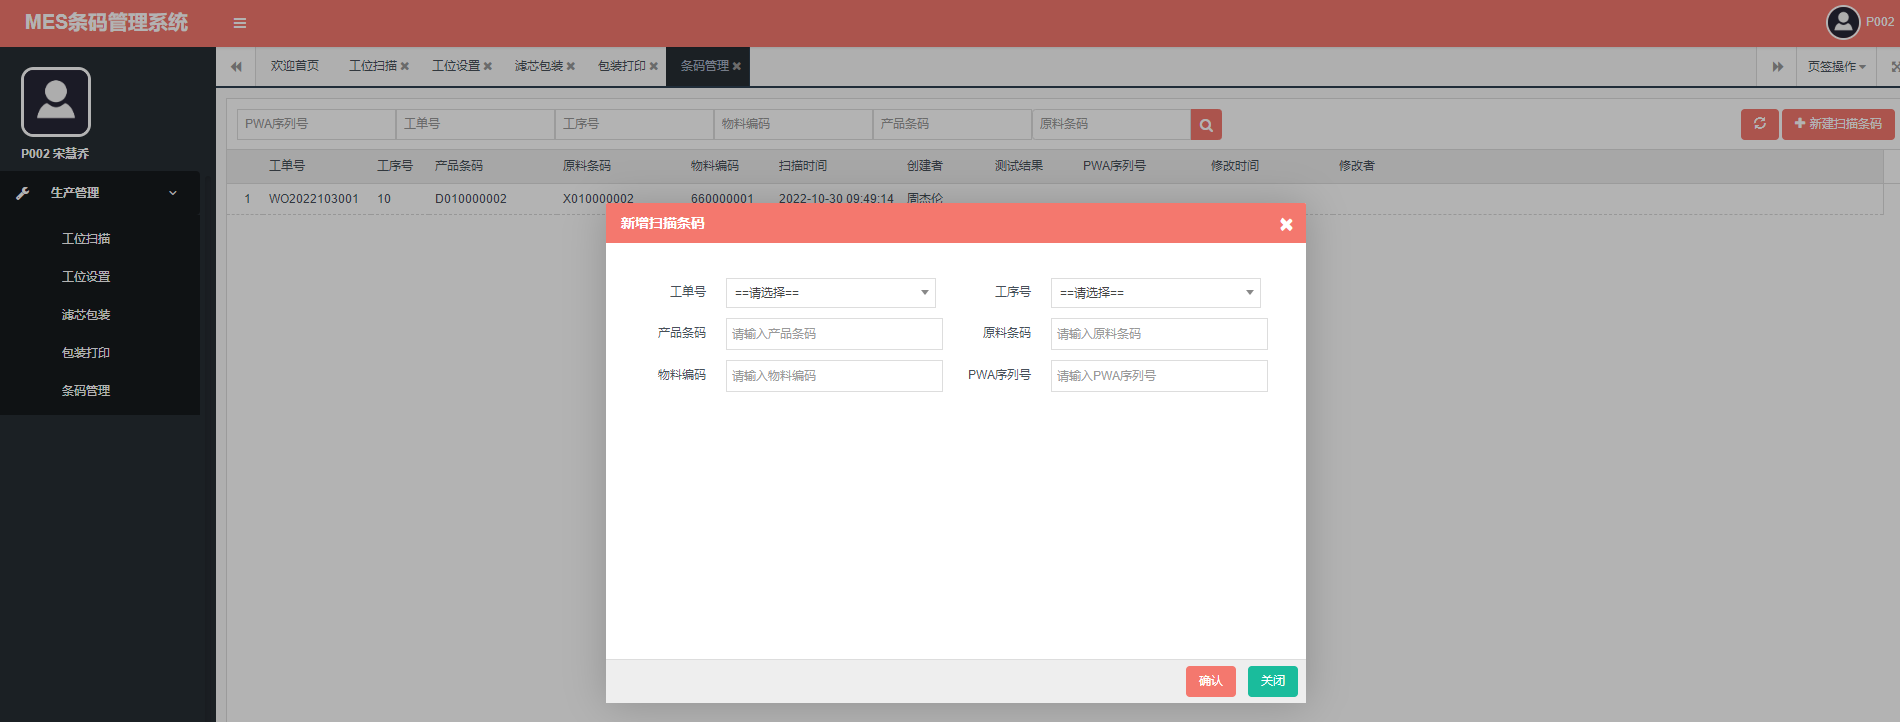
Task: Expand the 页签操作 dropdown menu
Action: pyautogui.click(x=1836, y=67)
